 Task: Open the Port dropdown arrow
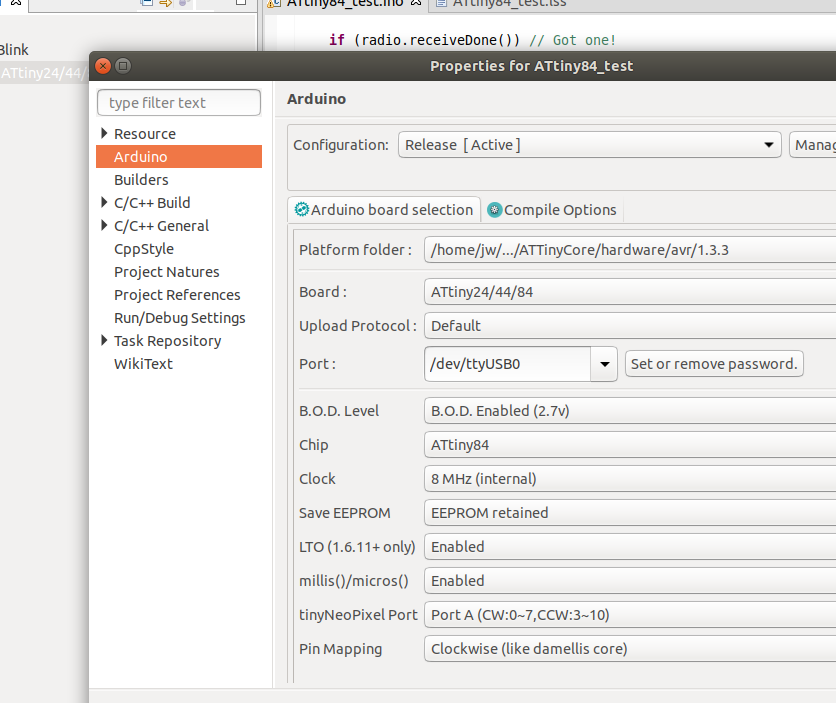(x=604, y=364)
